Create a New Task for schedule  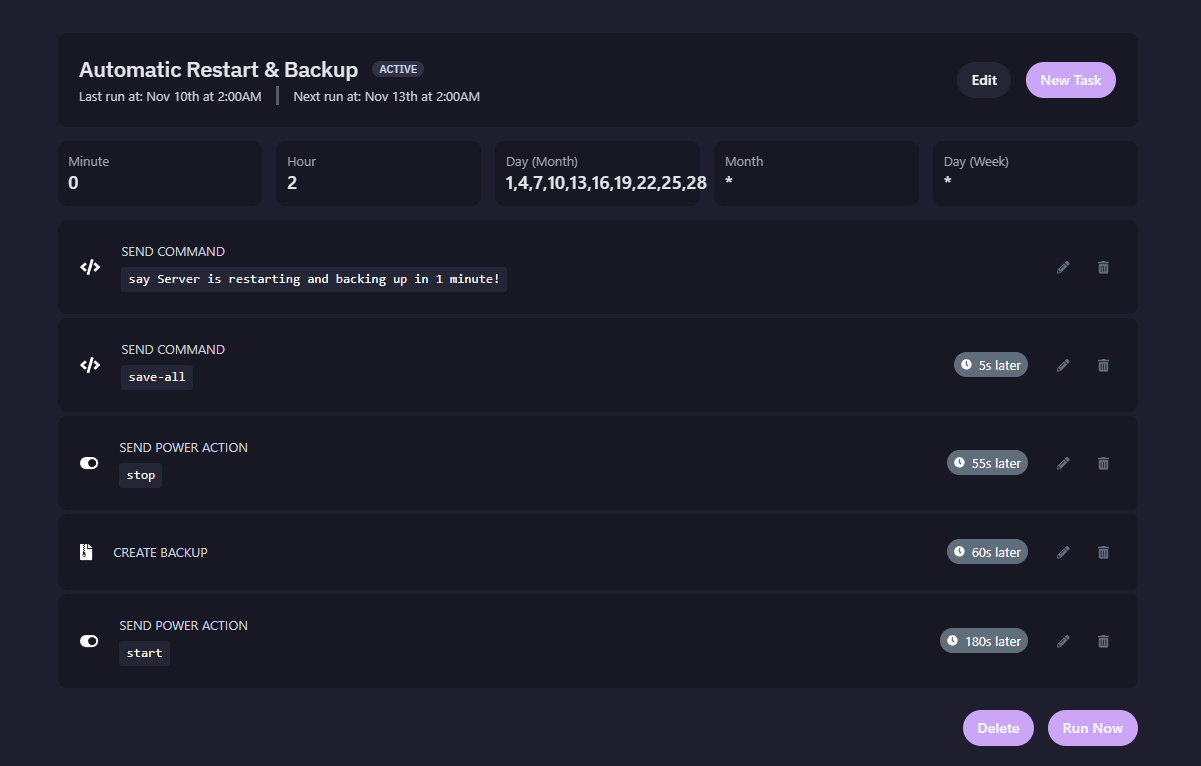point(1070,80)
